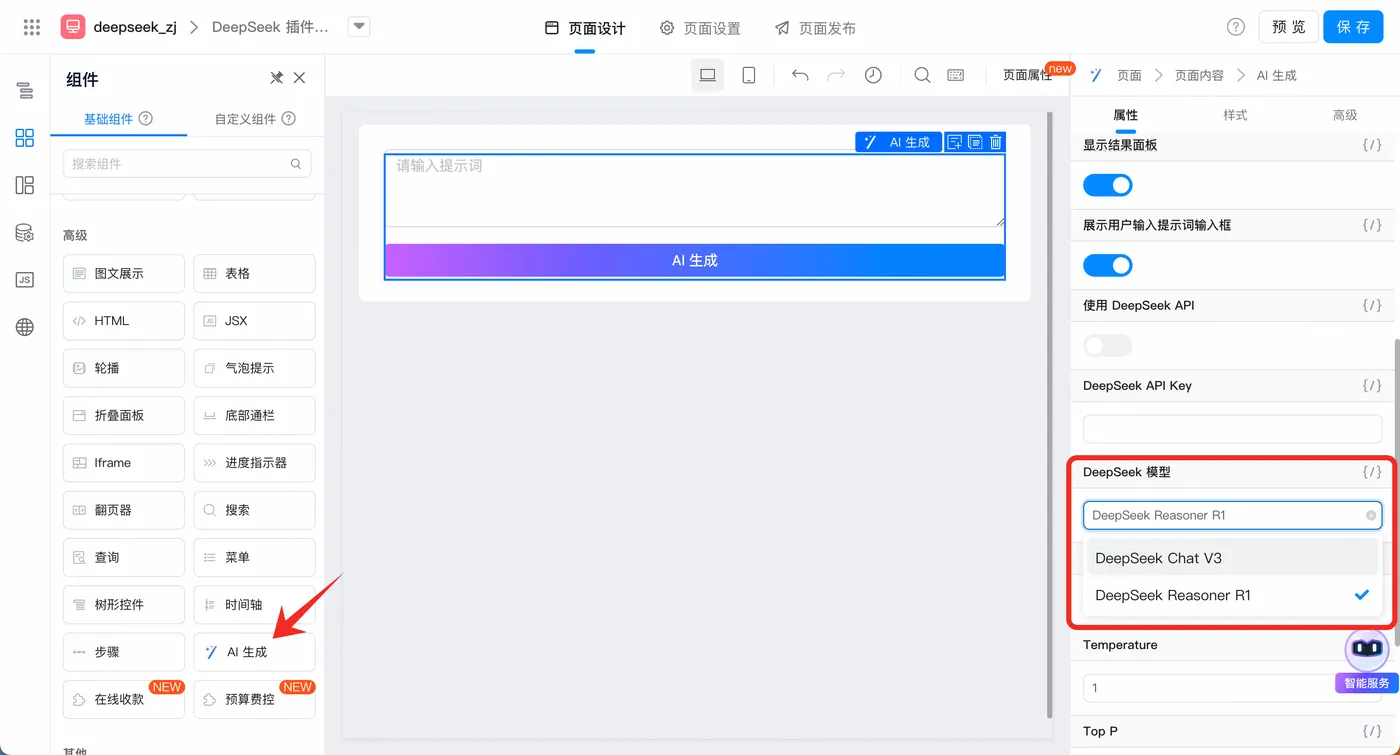Clear the selected DeepSeek model value
Image resolution: width=1400 pixels, height=755 pixels.
(x=1371, y=516)
